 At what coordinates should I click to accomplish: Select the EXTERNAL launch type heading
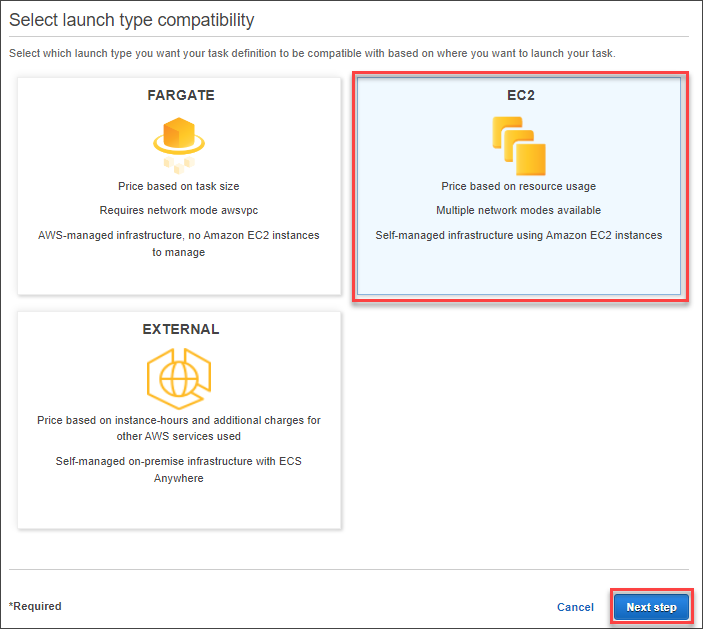point(181,329)
